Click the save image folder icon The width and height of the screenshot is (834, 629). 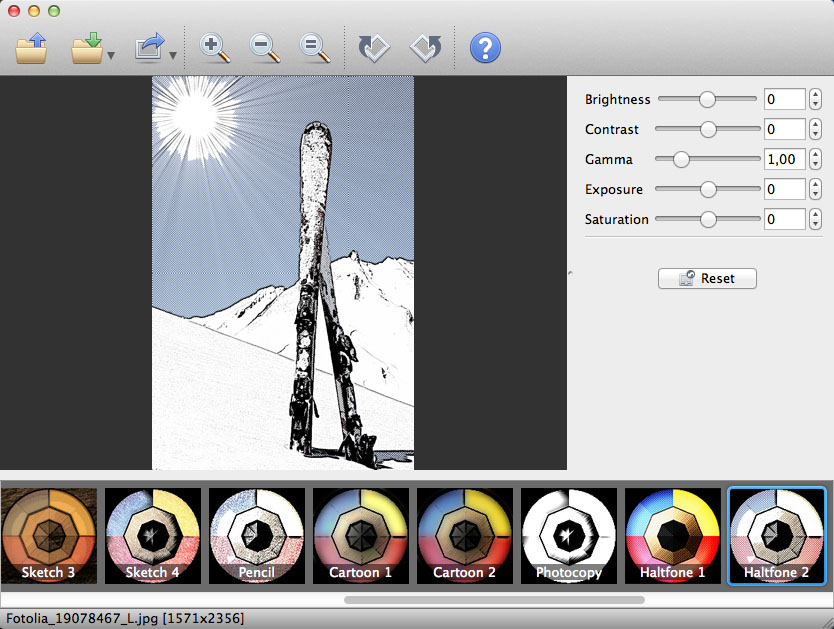tap(87, 48)
